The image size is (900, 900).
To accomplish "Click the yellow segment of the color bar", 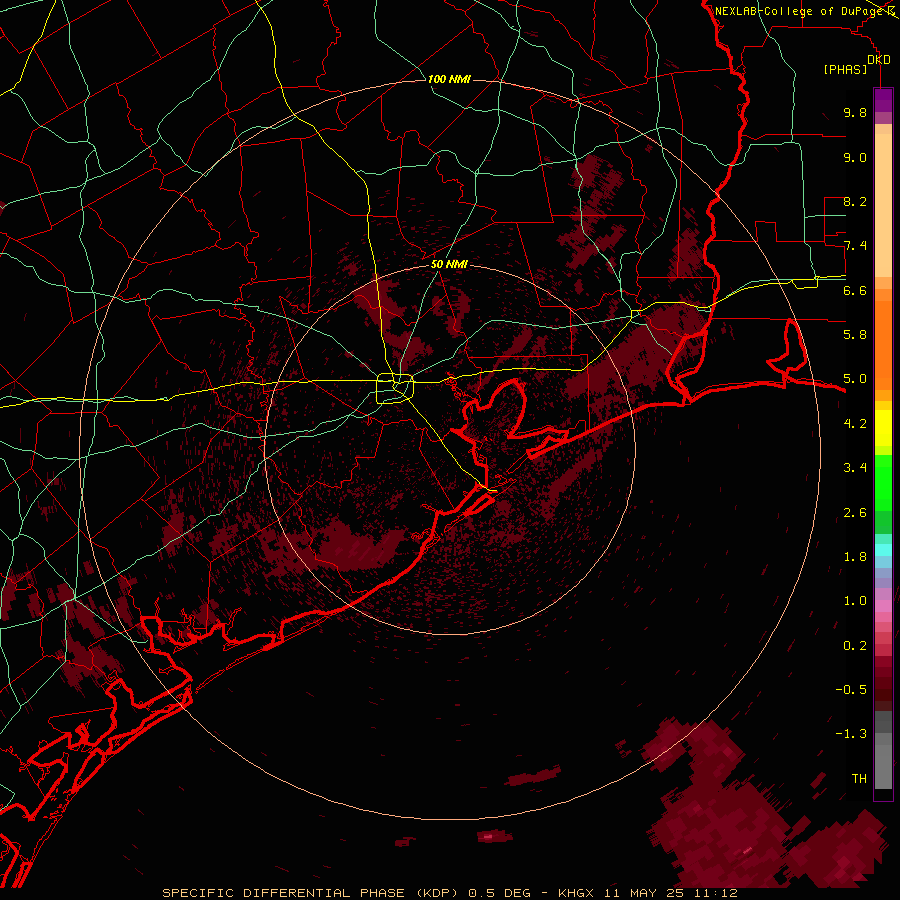I will 883,428.
